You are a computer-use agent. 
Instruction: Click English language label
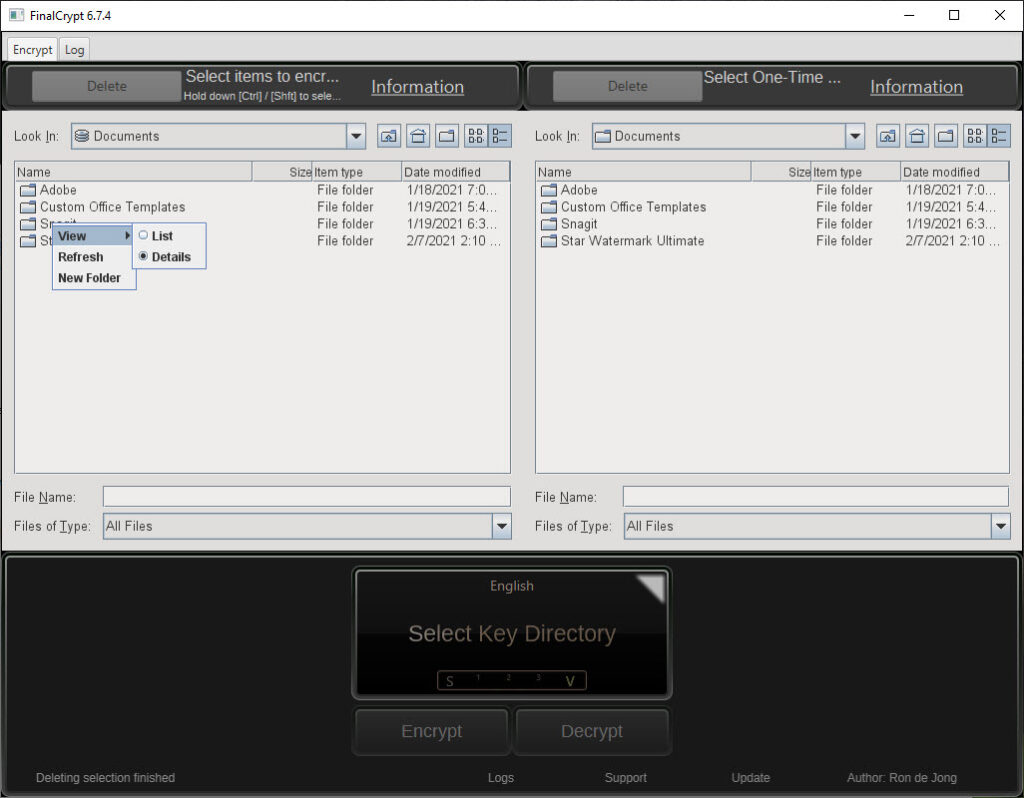512,586
